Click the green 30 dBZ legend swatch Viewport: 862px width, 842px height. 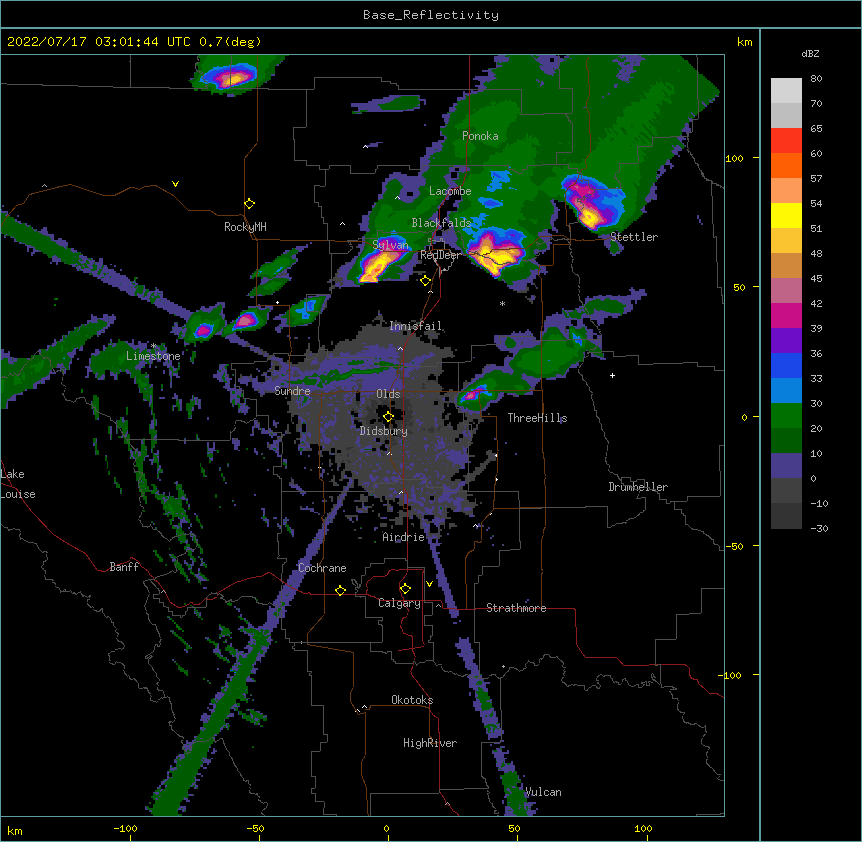(x=786, y=416)
